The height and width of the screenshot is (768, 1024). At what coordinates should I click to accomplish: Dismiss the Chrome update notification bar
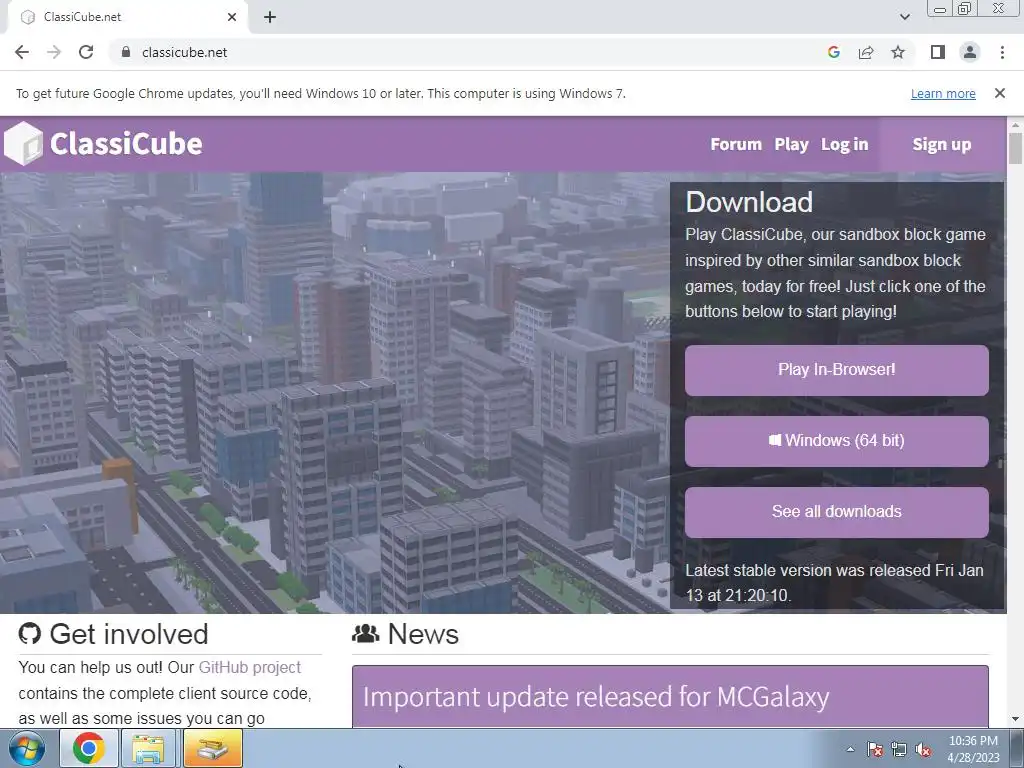click(999, 93)
